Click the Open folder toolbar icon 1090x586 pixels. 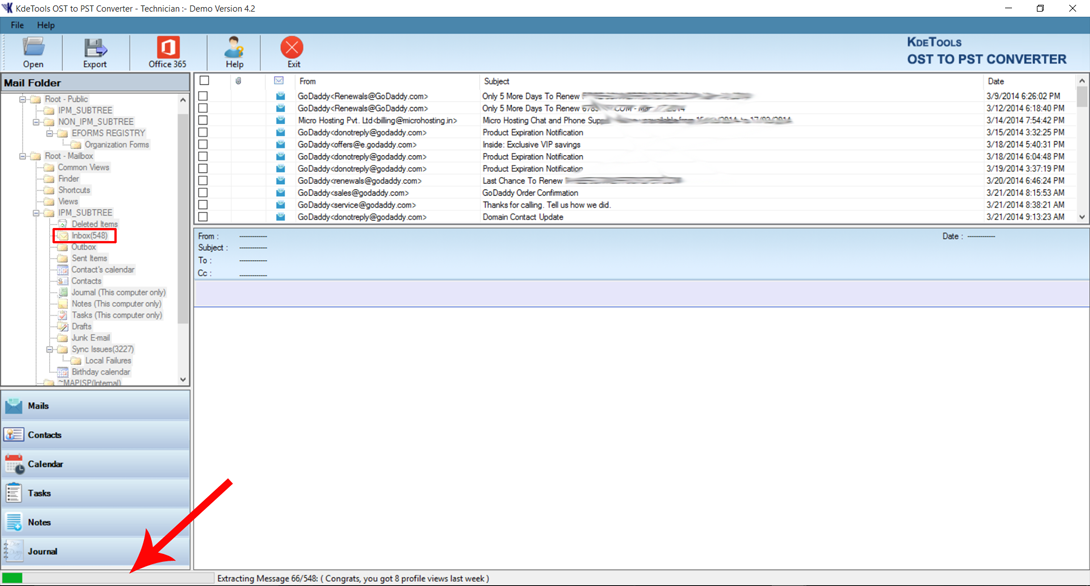[33, 52]
